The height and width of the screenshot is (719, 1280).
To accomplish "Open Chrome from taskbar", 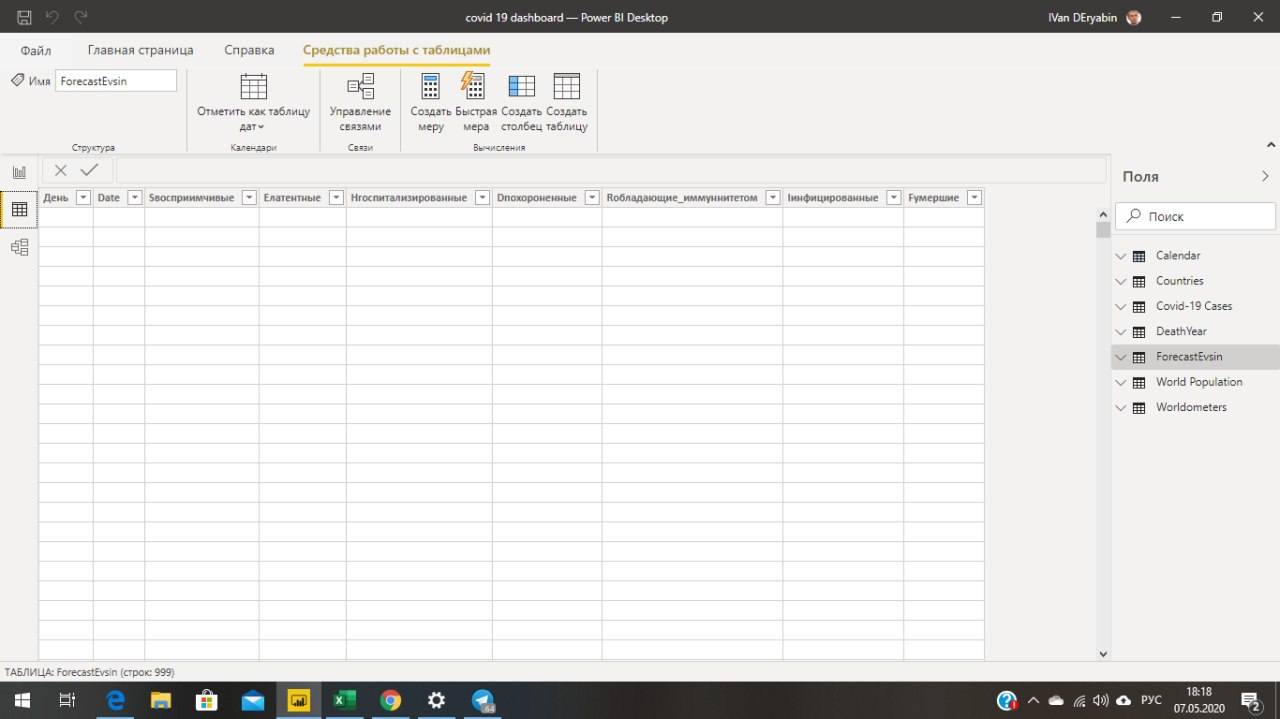I will [x=390, y=700].
